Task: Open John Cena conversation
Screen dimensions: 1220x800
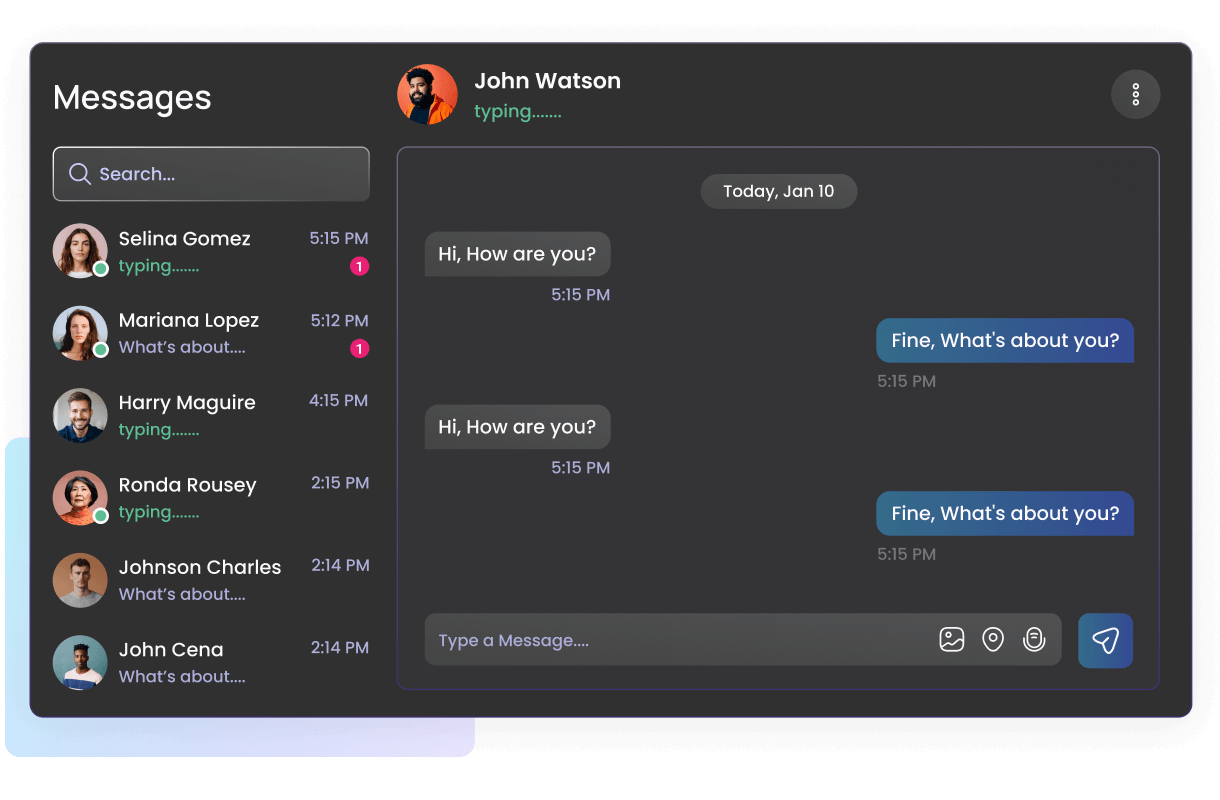Action: tap(210, 662)
